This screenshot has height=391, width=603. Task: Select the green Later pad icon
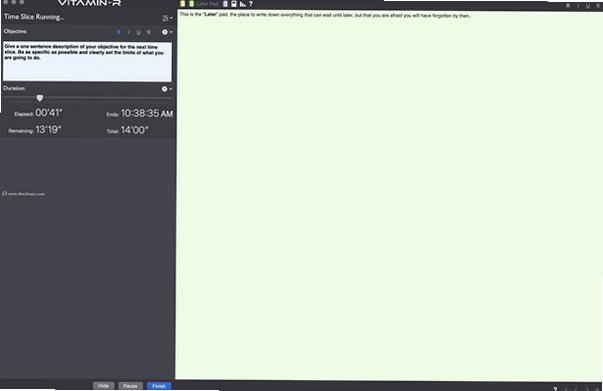click(192, 4)
